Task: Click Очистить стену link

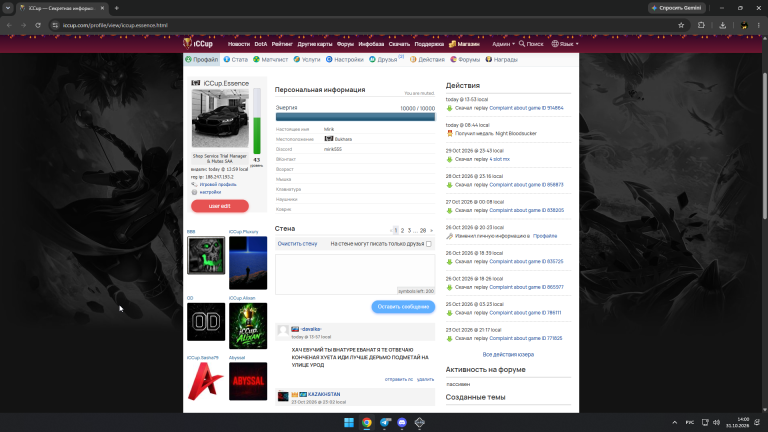Action: [x=297, y=244]
